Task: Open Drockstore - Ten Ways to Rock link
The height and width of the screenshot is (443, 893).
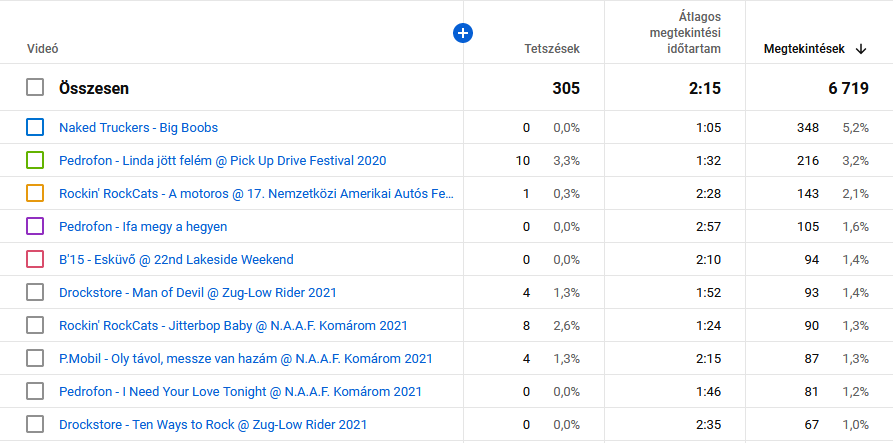Action: pos(213,424)
